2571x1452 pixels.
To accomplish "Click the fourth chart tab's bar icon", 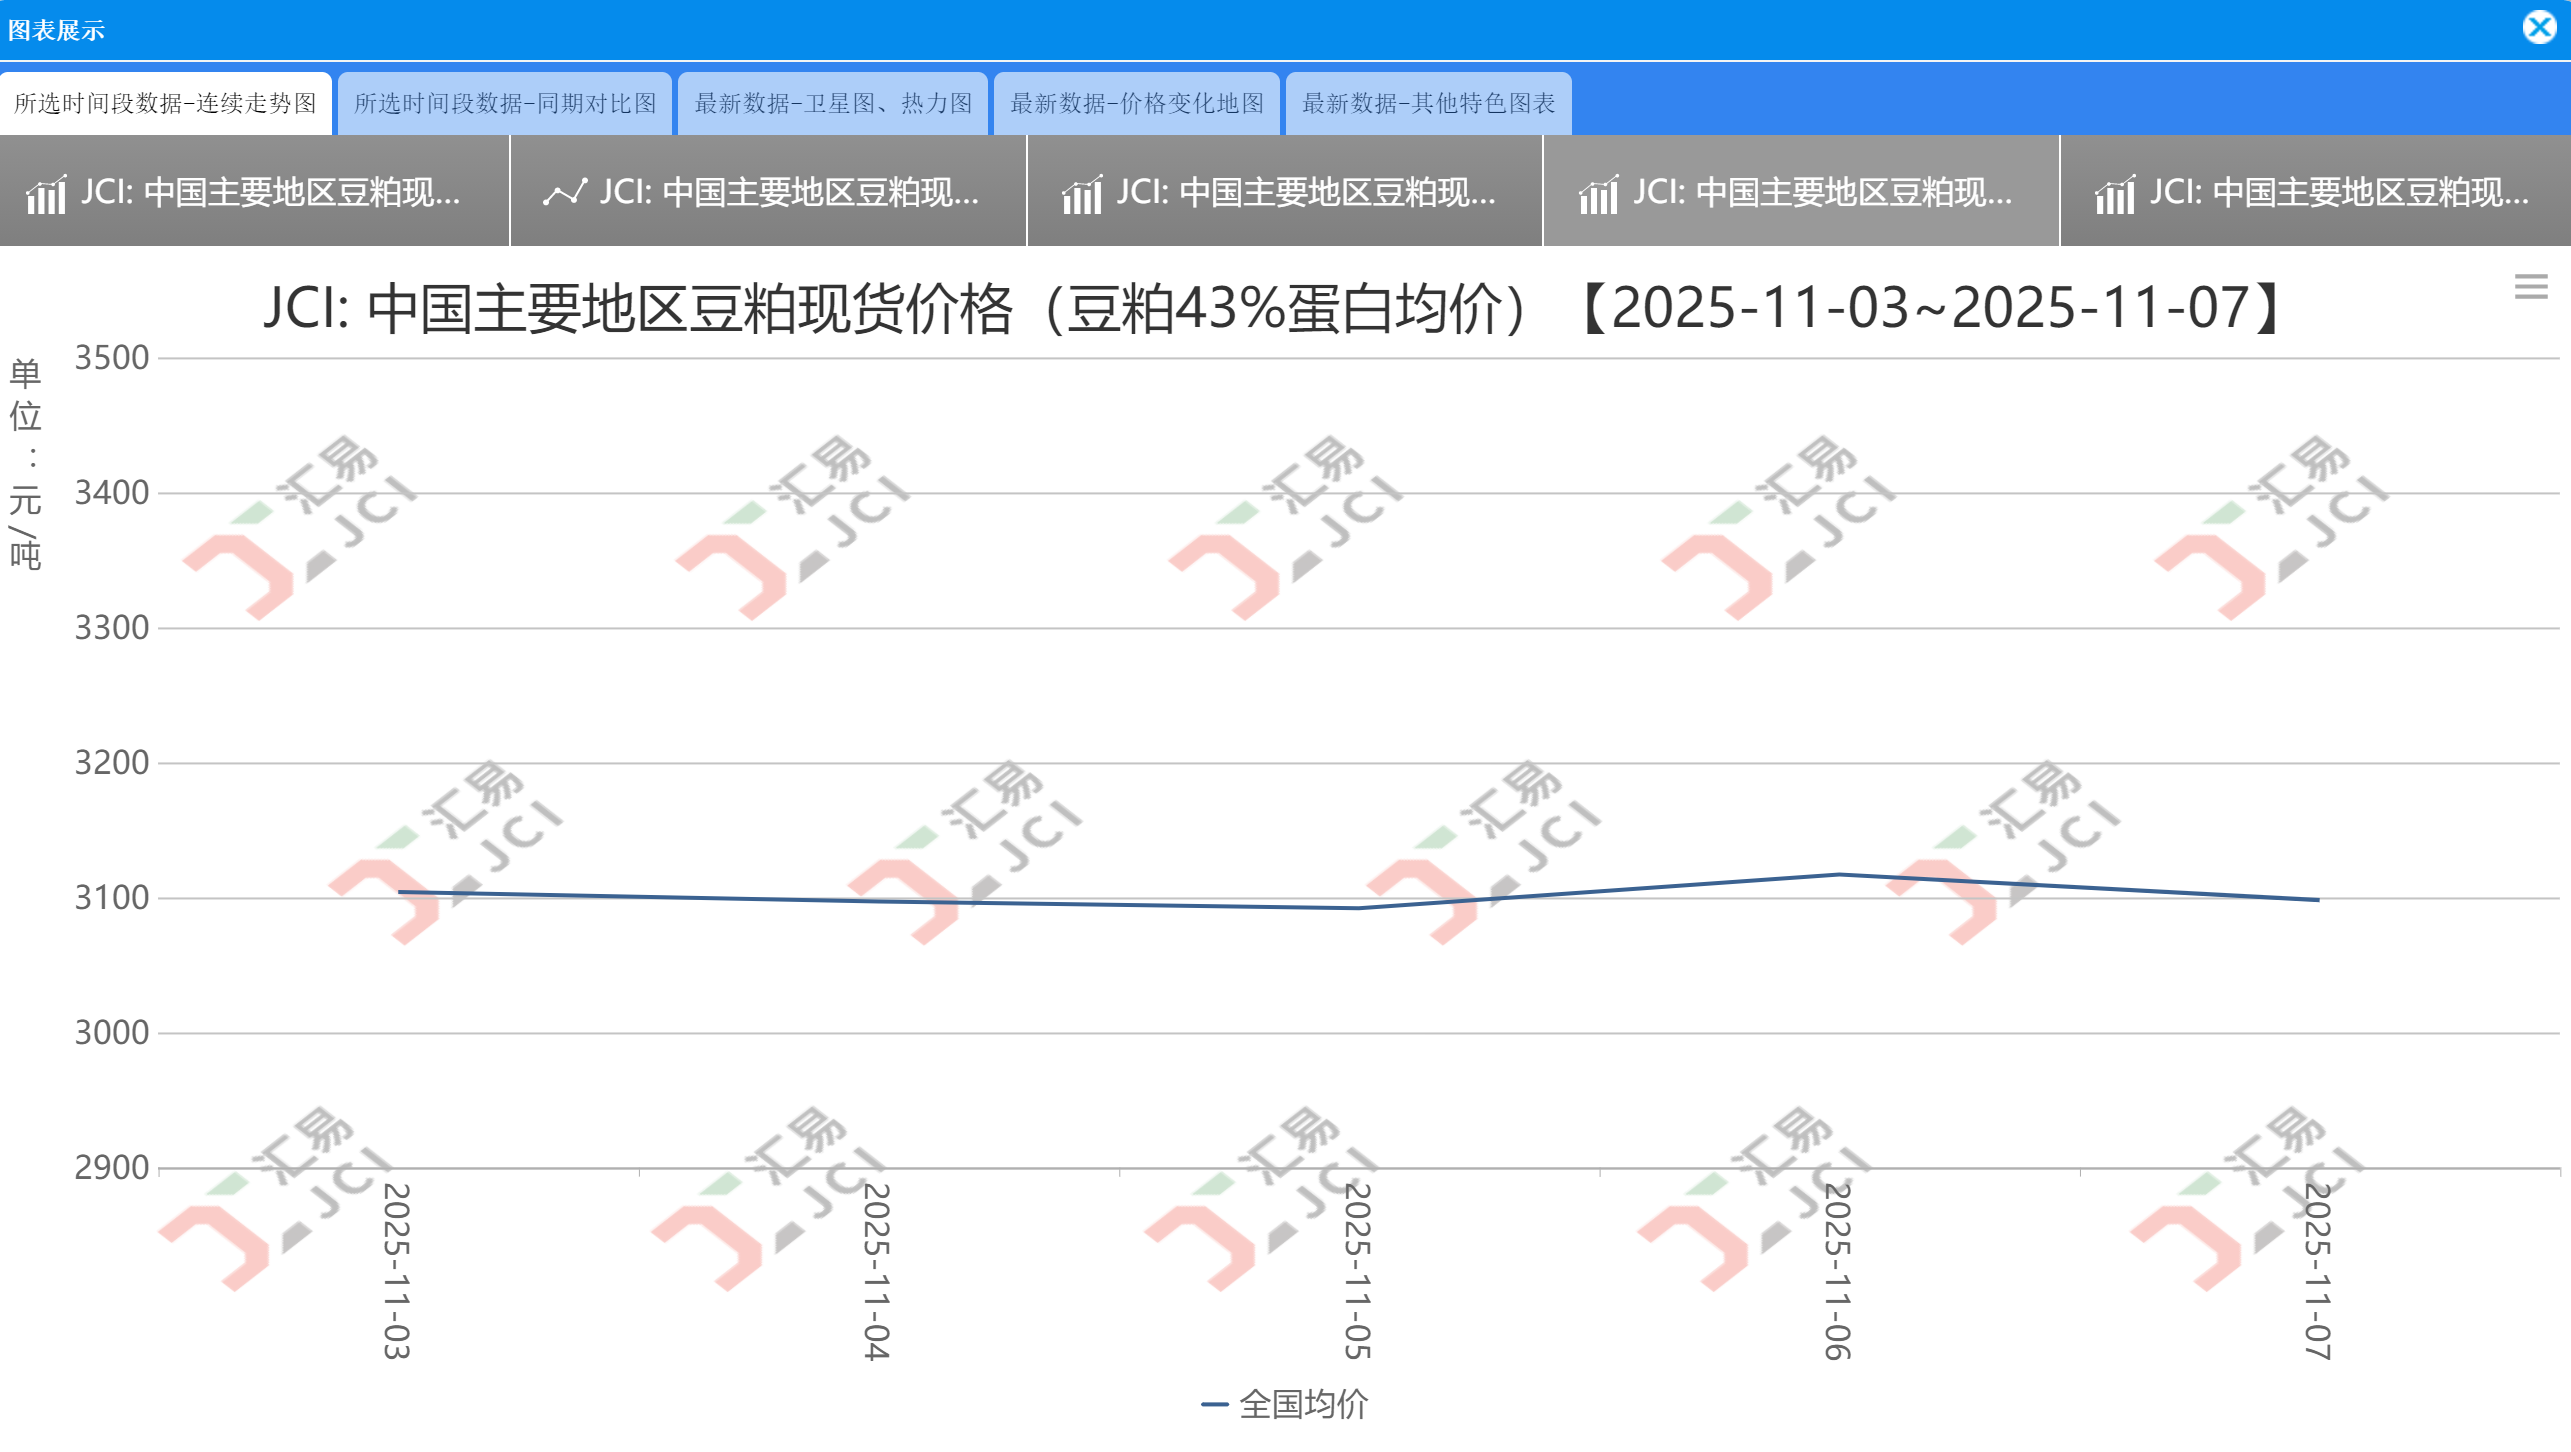I will pyautogui.click(x=1598, y=193).
